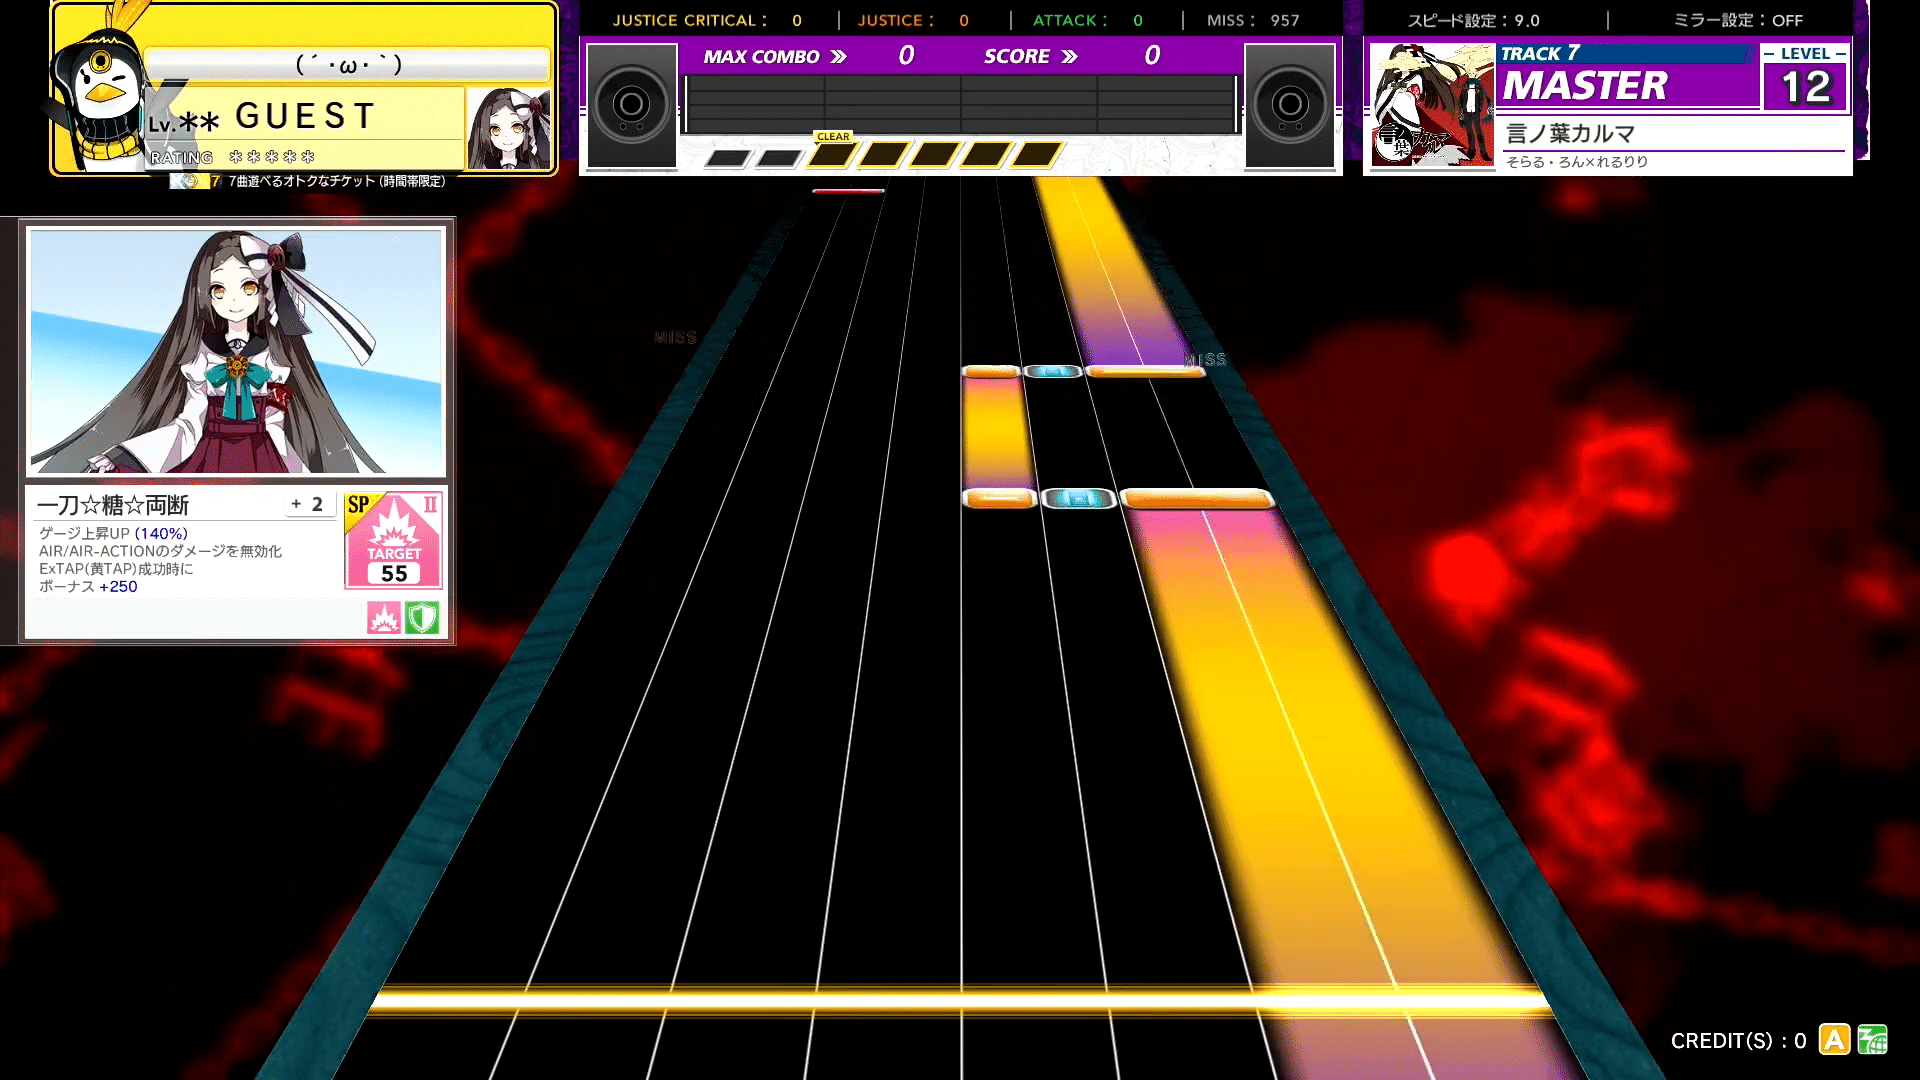Click the artist name そらる・ろん×れるりり

coord(1577,162)
